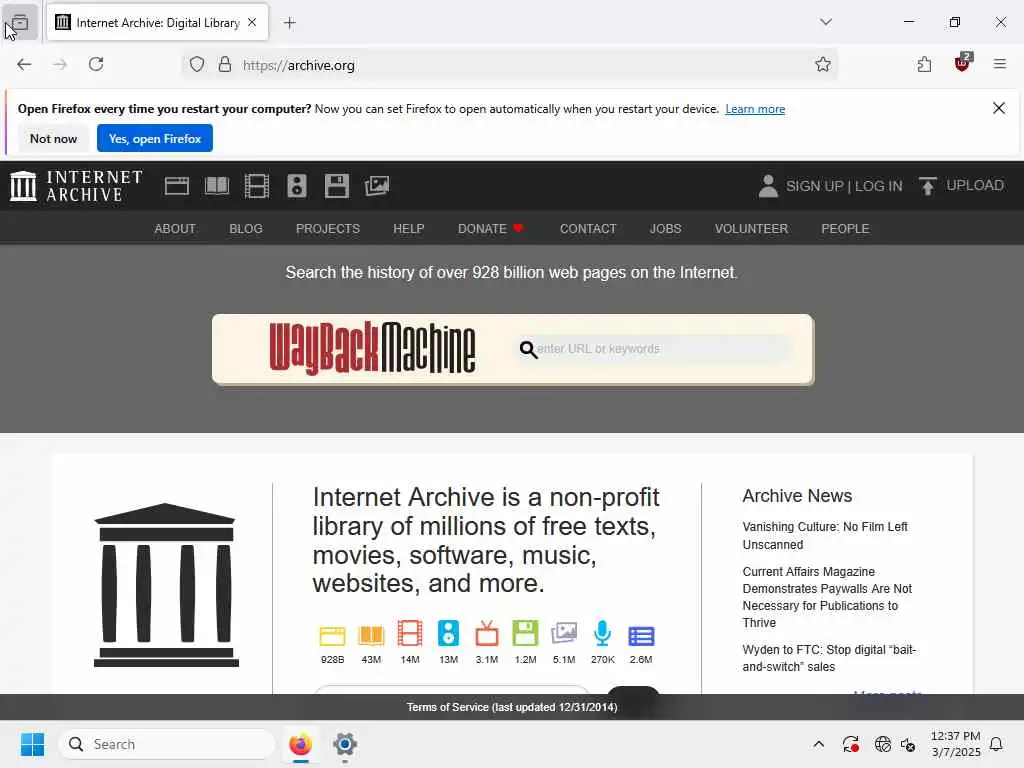Open the CONTACT menu item
1024x768 pixels.
(x=588, y=229)
